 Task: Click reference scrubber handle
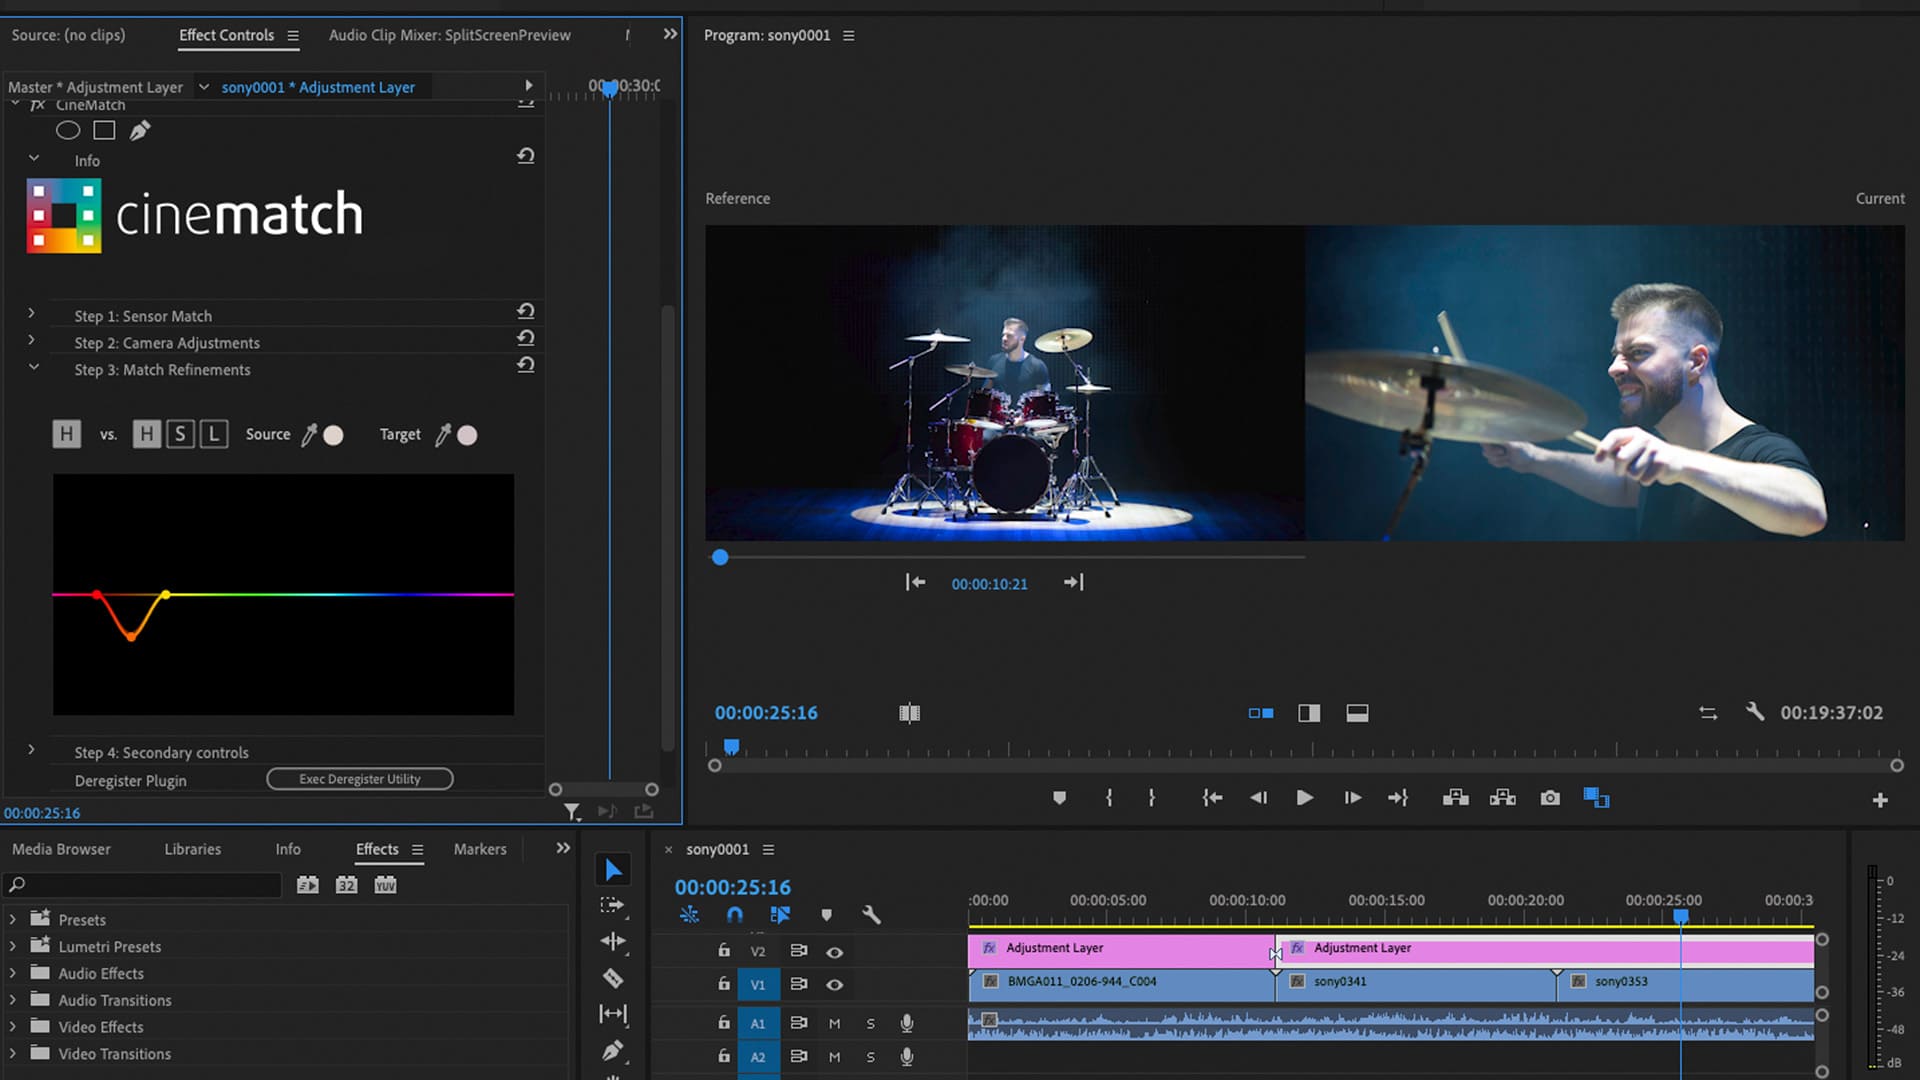[x=720, y=558]
